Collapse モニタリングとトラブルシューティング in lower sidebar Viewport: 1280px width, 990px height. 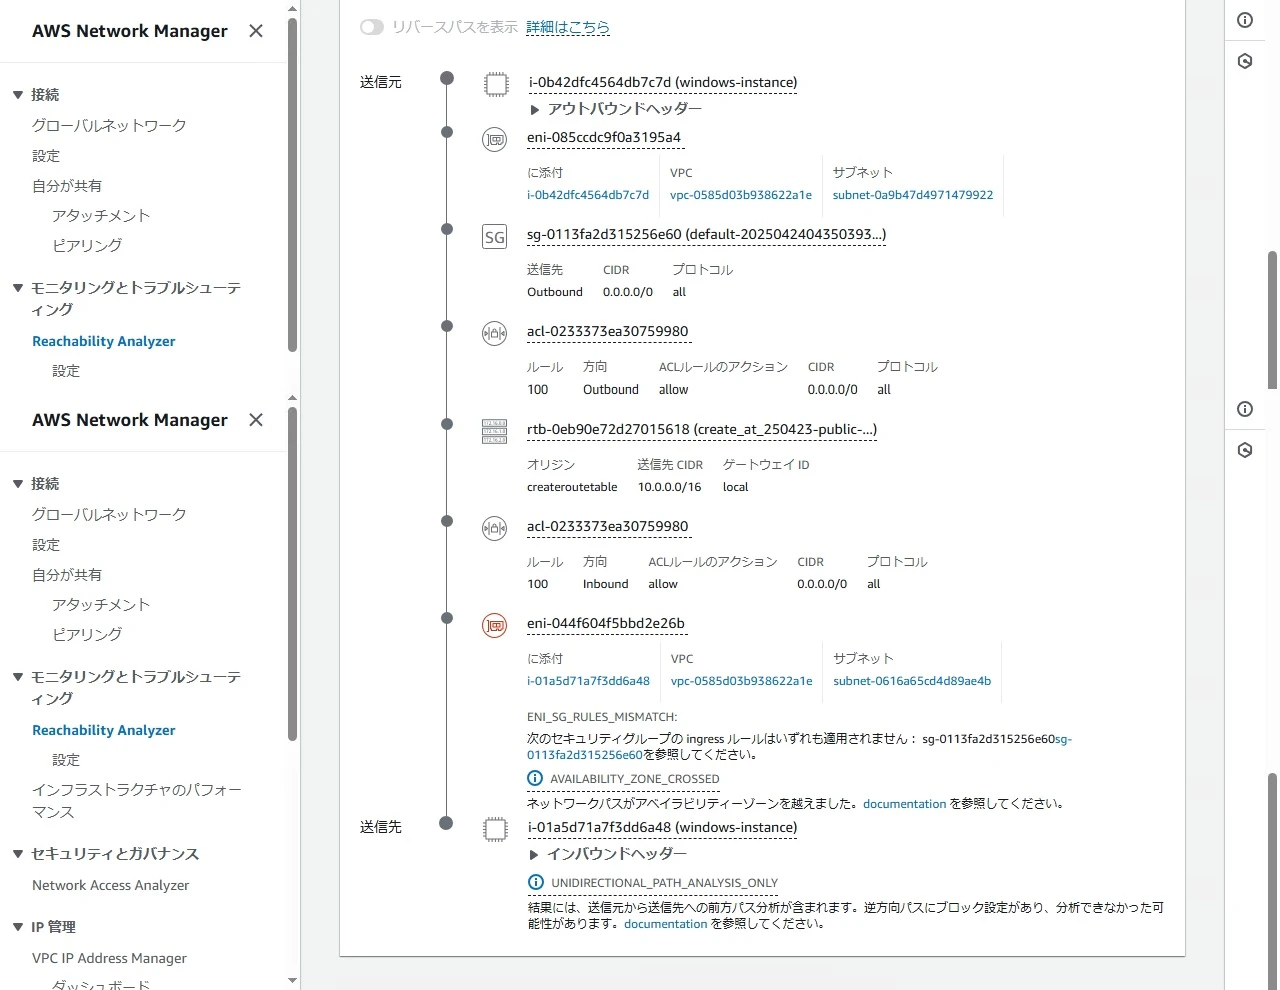(18, 677)
